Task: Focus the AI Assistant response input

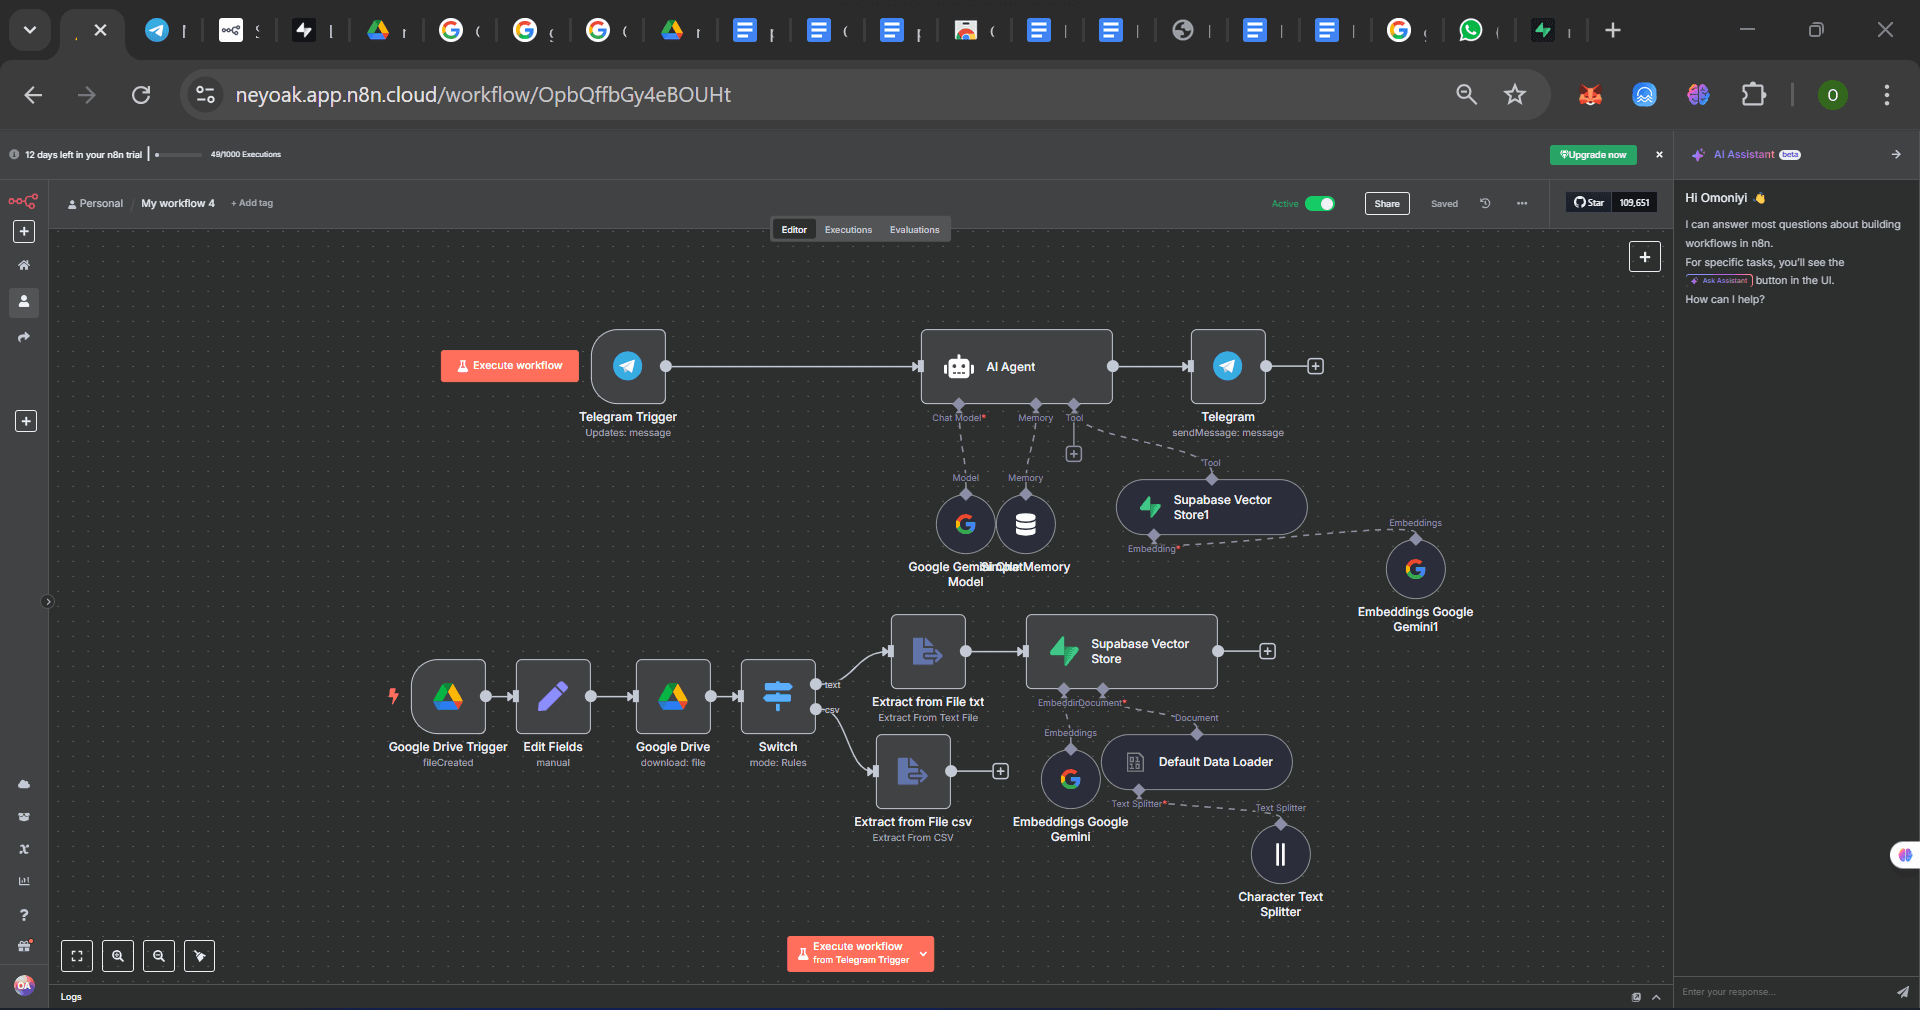Action: 1784,992
